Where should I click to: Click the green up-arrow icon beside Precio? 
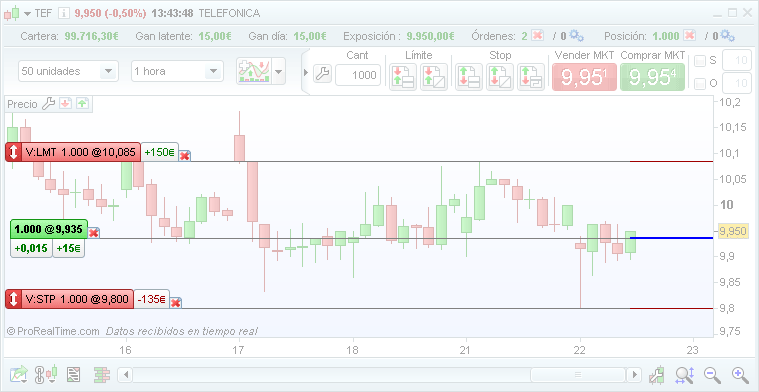pyautogui.click(x=82, y=104)
